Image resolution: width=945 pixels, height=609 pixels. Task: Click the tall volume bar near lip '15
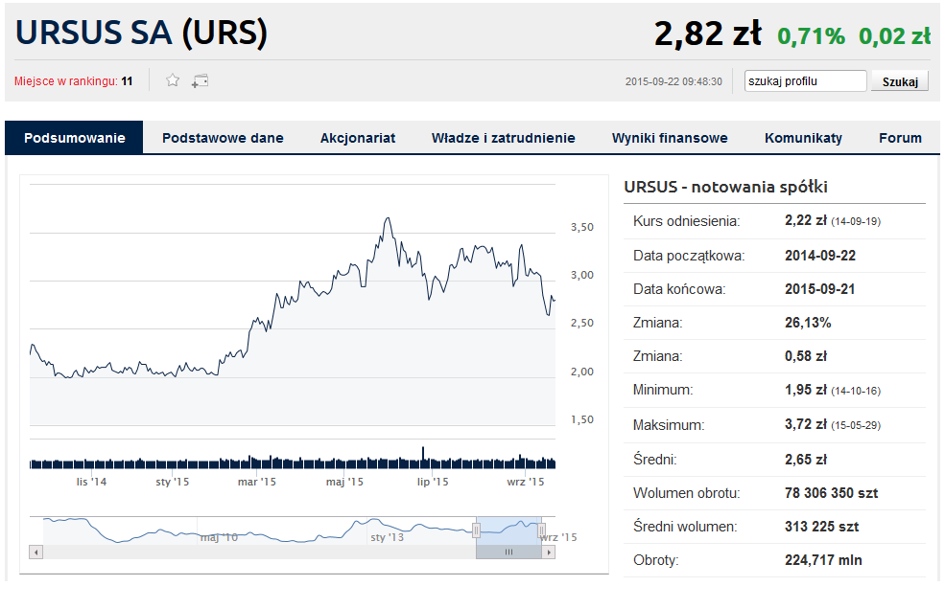click(423, 457)
